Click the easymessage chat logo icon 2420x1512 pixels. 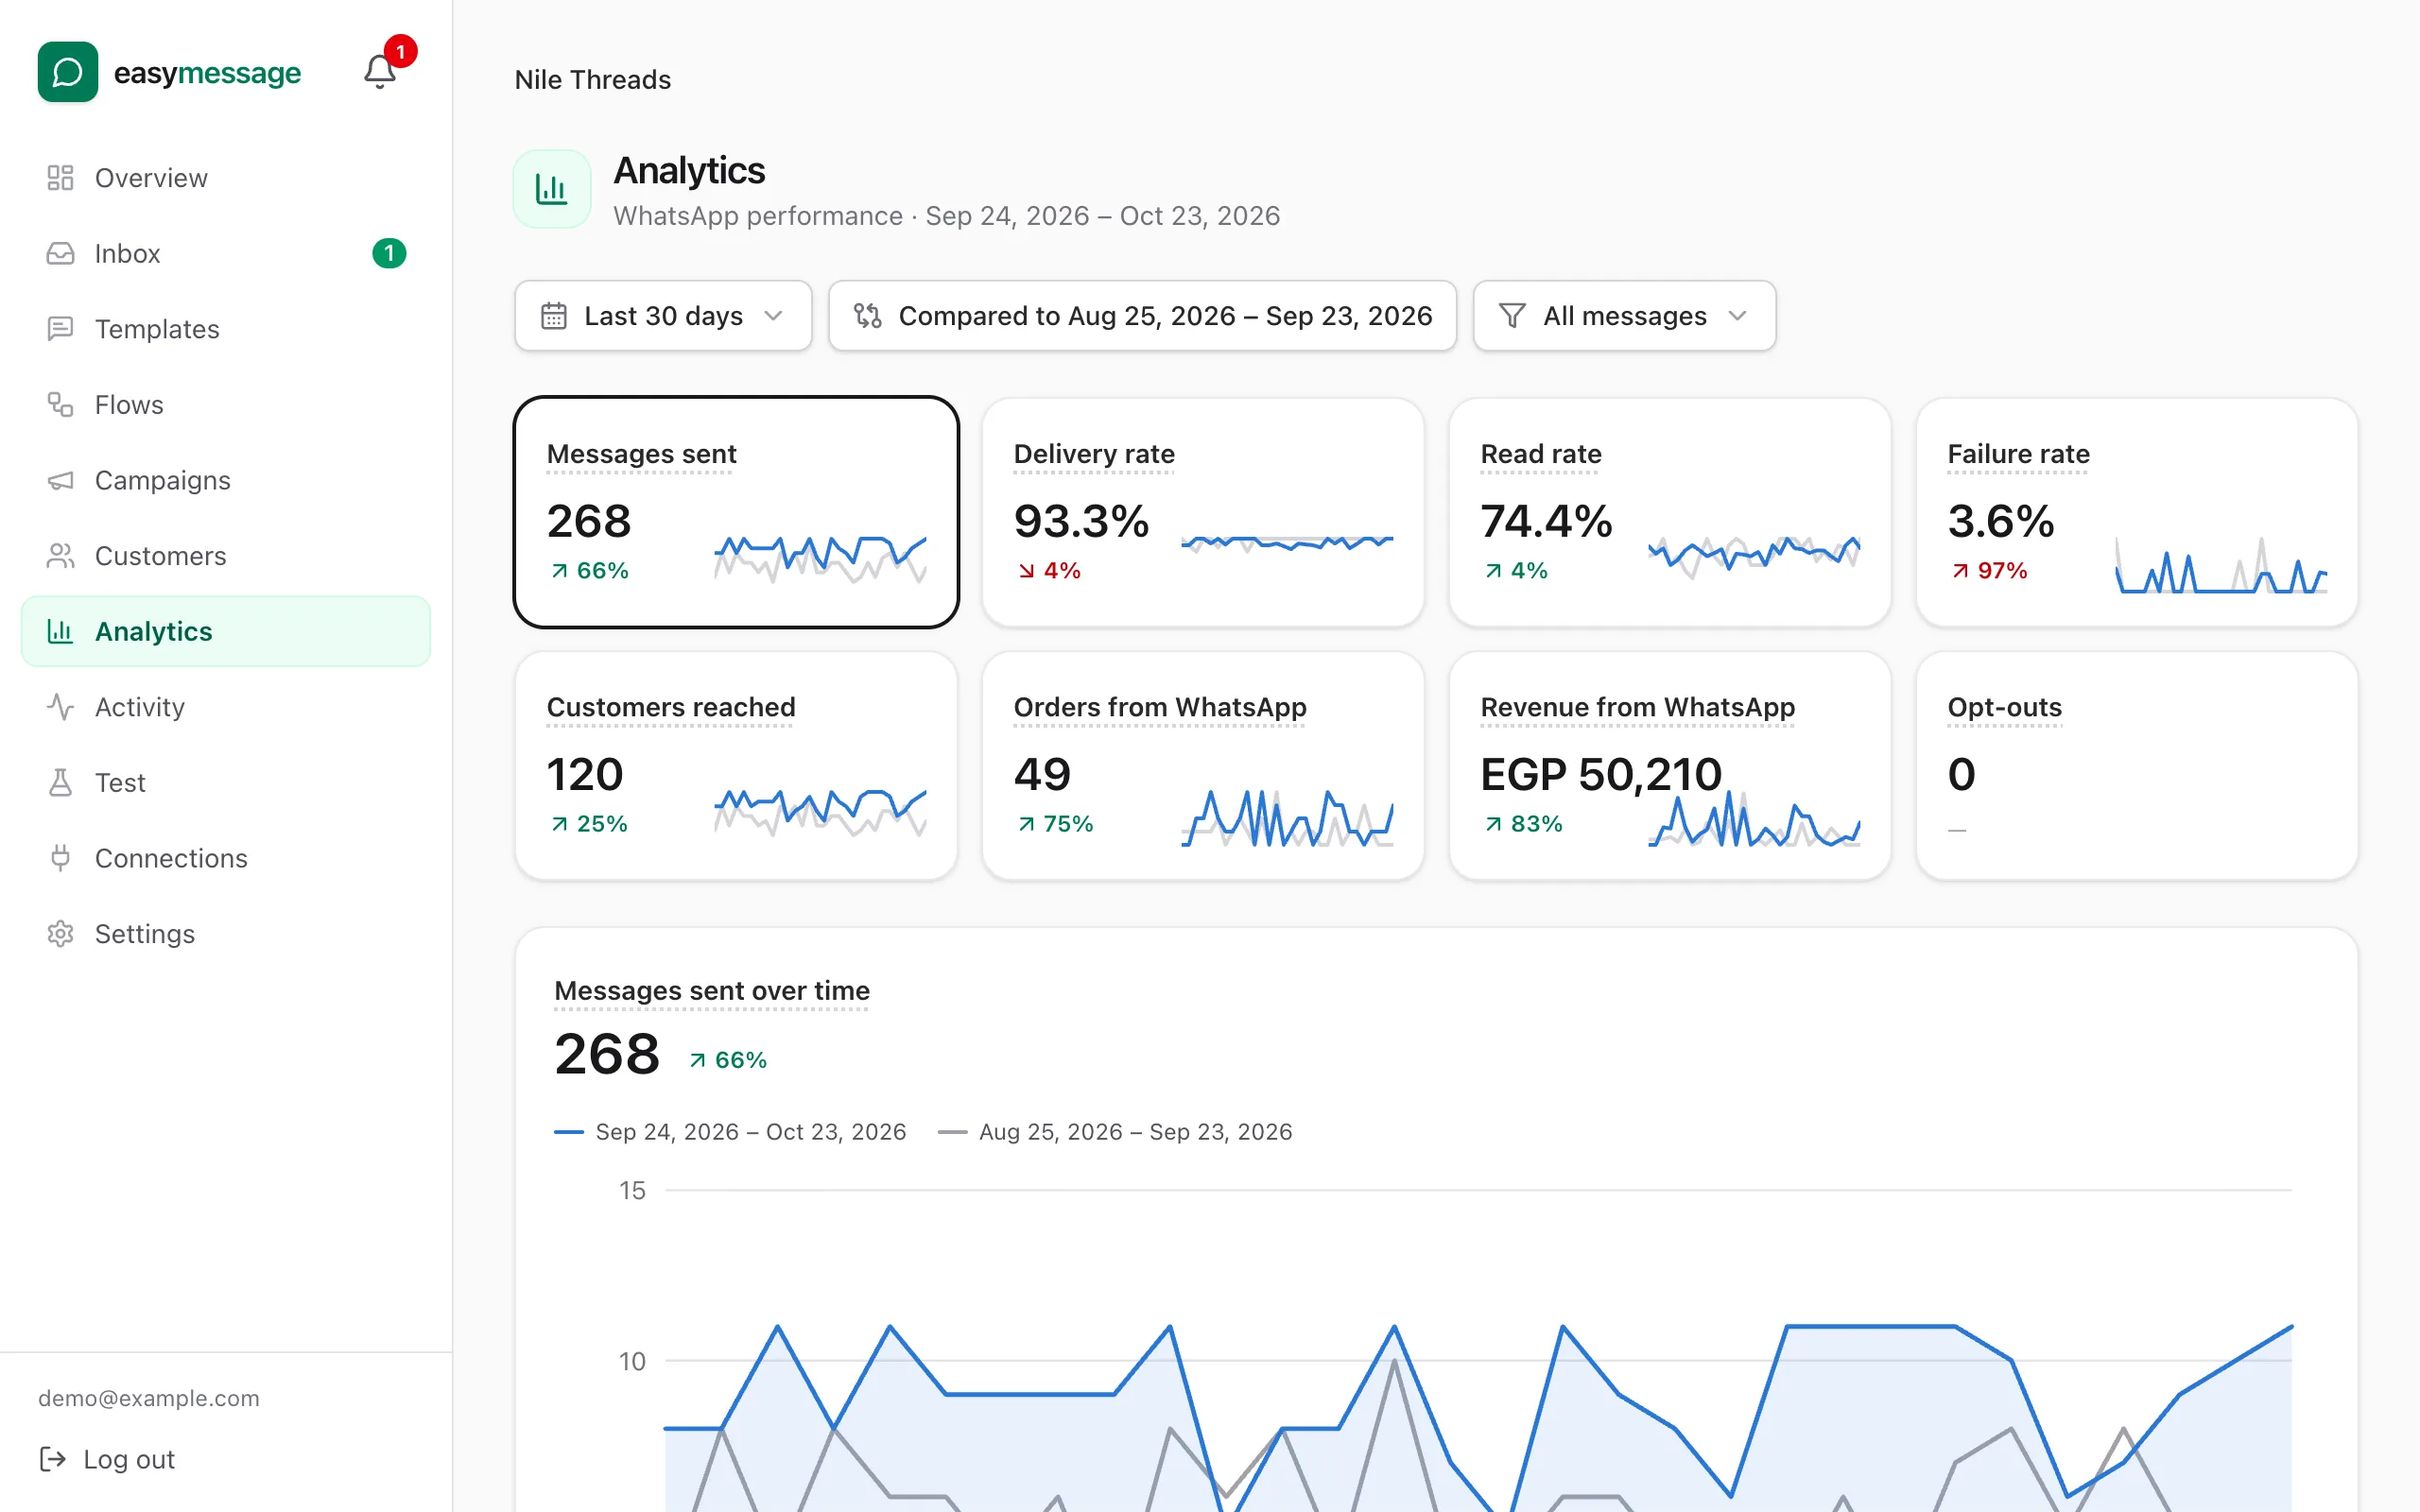tap(68, 72)
